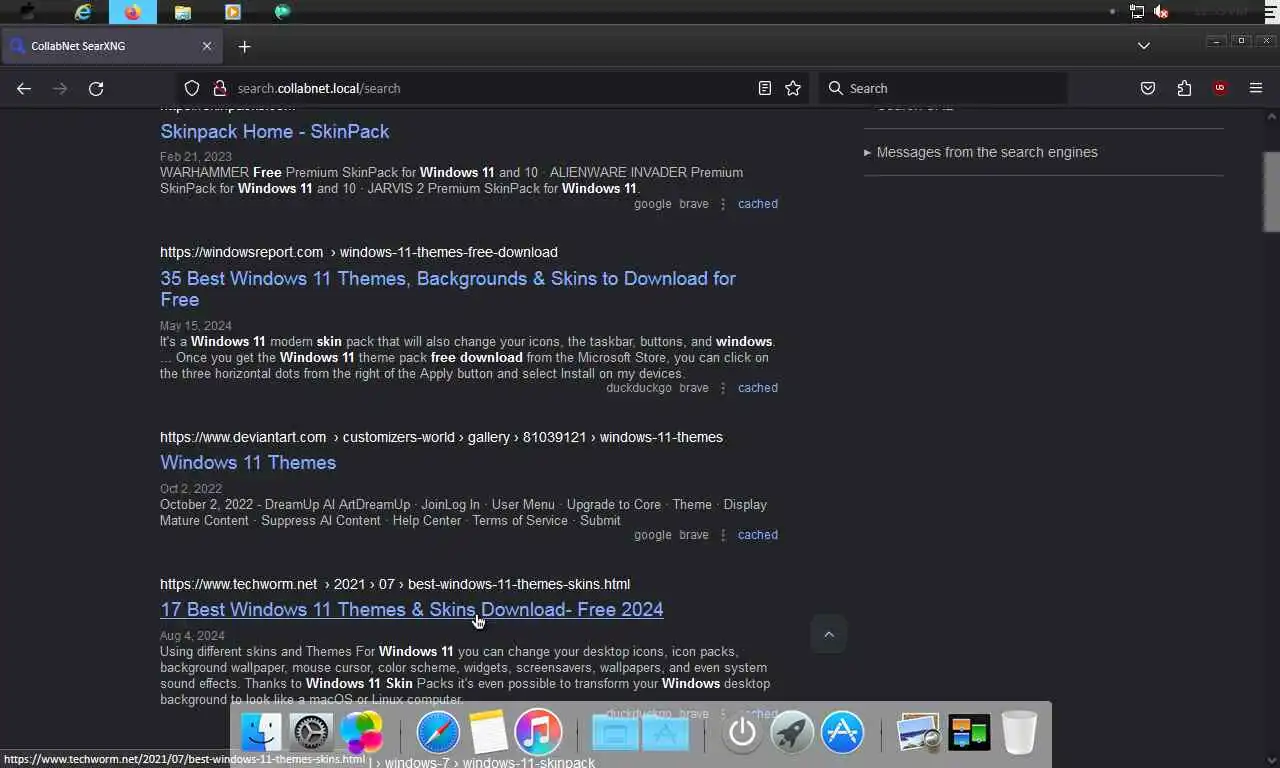The height and width of the screenshot is (768, 1280).
Task: Open the Firefox hamburger menu
Action: pyautogui.click(x=1256, y=88)
